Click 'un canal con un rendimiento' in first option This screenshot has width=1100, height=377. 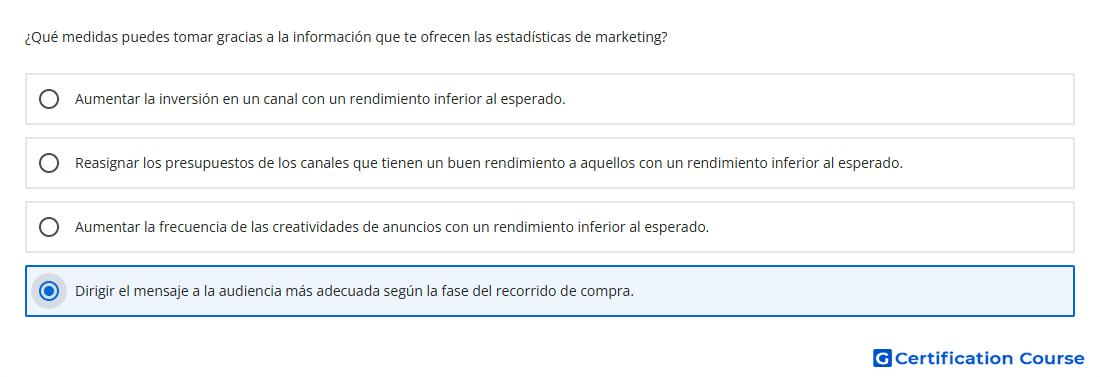point(328,99)
